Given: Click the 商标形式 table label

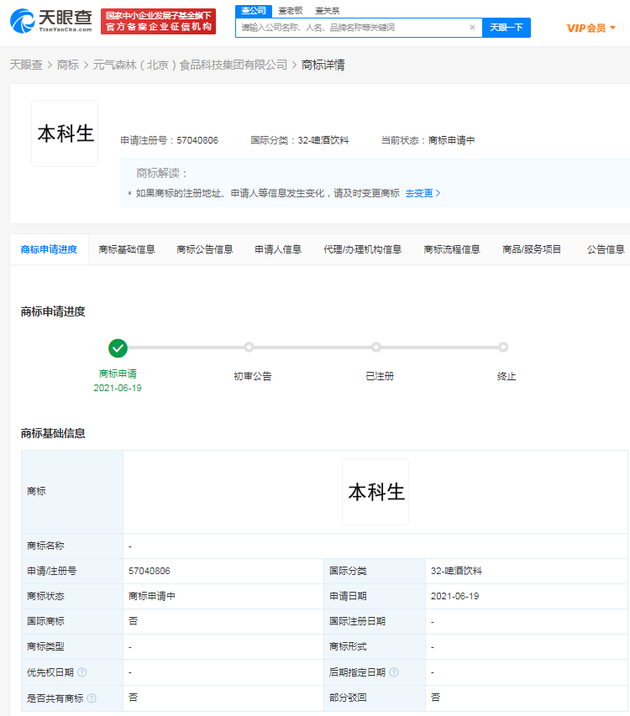Looking at the screenshot, I should 348,647.
